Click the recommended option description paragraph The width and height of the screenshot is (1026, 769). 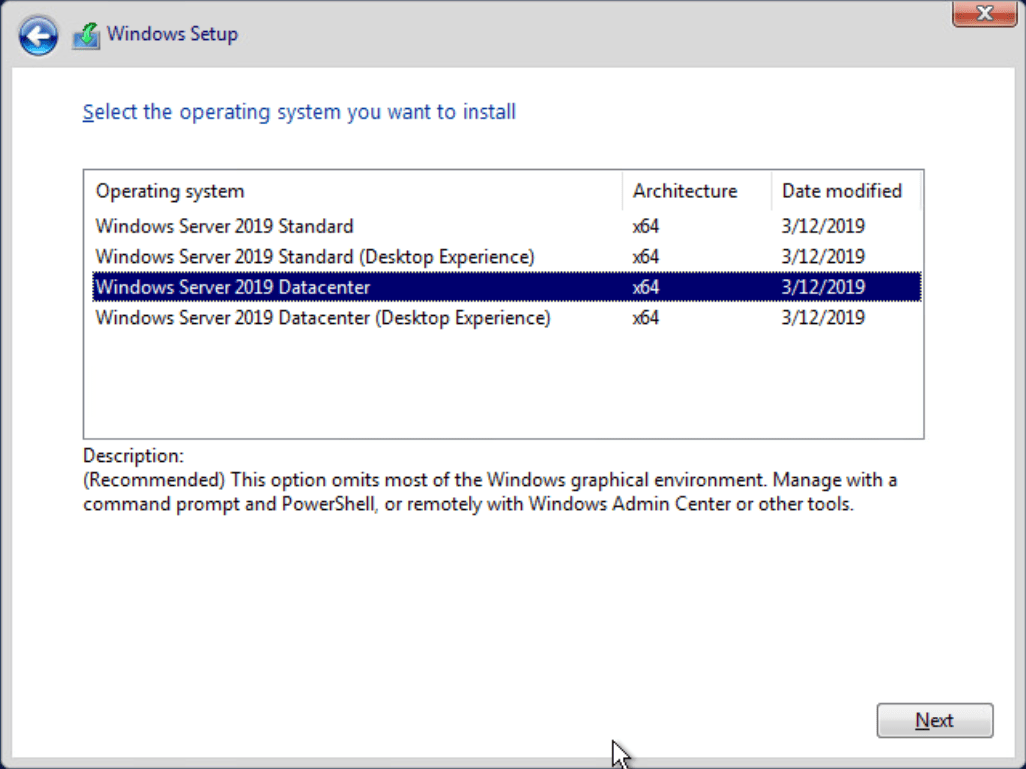point(490,492)
